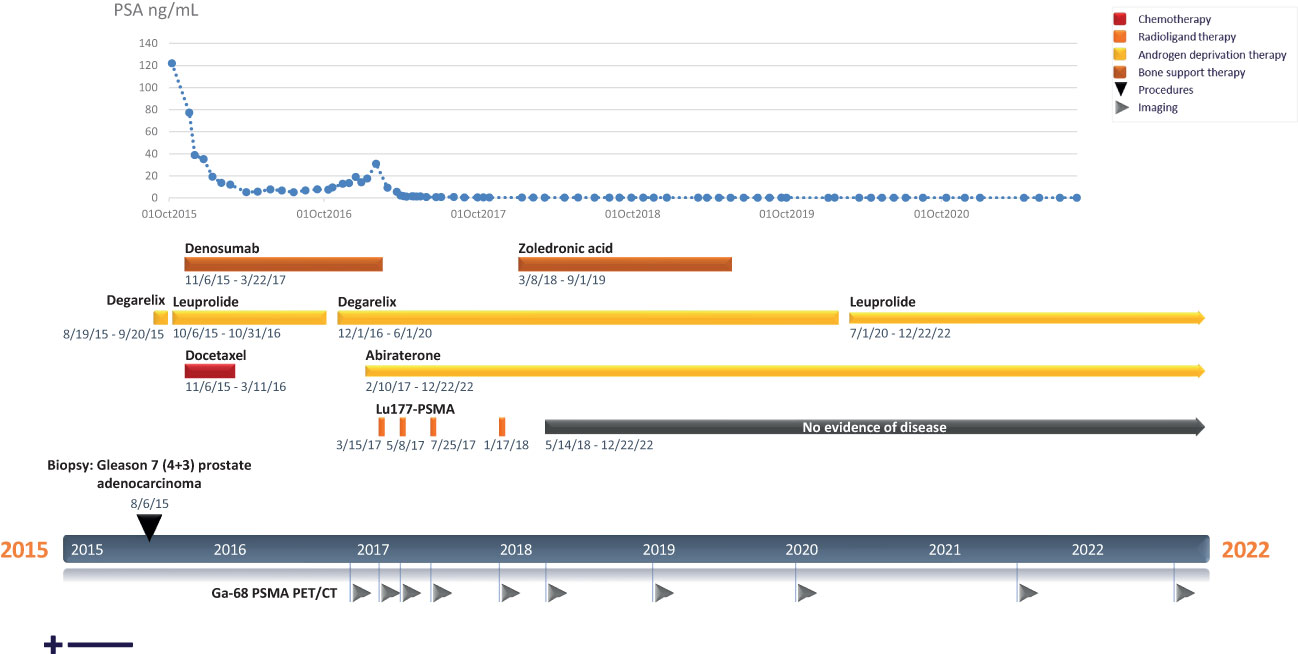
Task: Click the 140 y-axis value
Action: point(148,43)
